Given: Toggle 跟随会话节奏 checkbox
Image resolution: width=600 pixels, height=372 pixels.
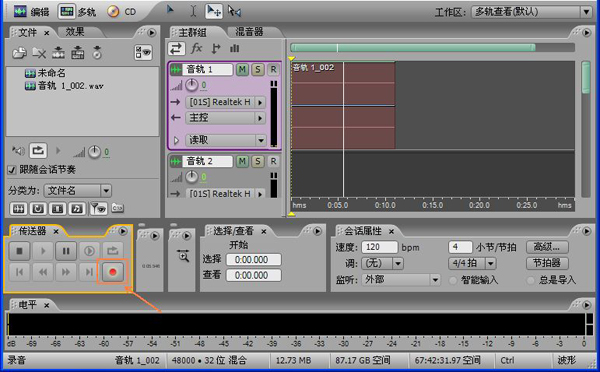Looking at the screenshot, I should pyautogui.click(x=12, y=170).
